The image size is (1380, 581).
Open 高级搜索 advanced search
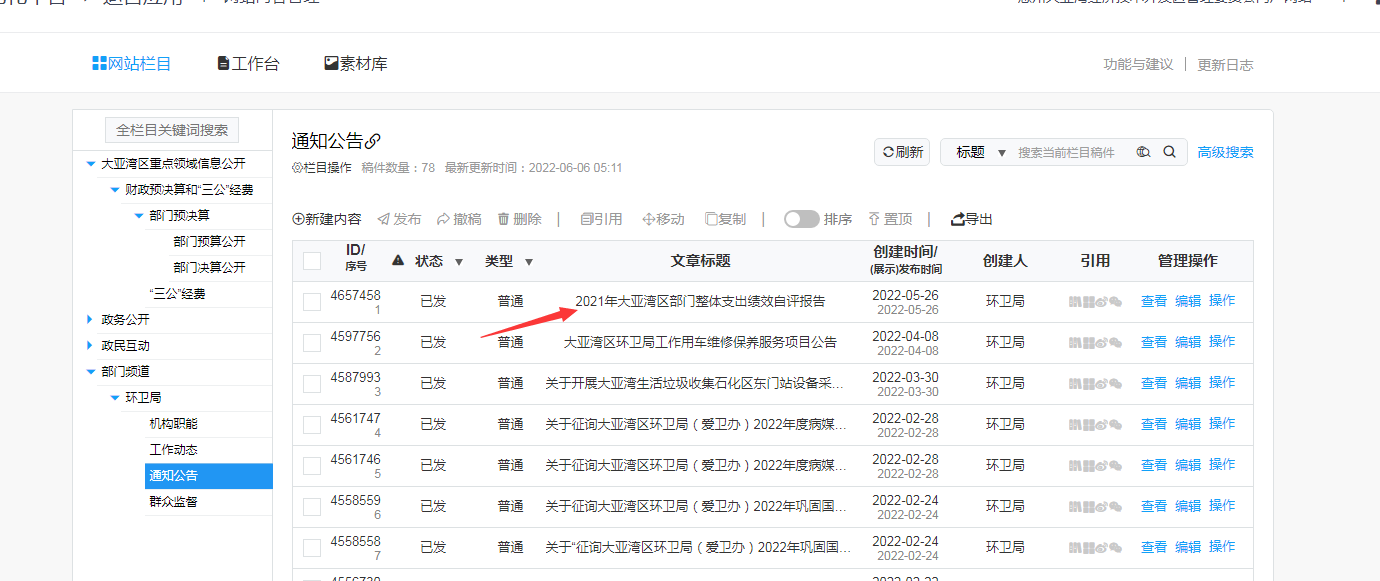tap(1225, 151)
